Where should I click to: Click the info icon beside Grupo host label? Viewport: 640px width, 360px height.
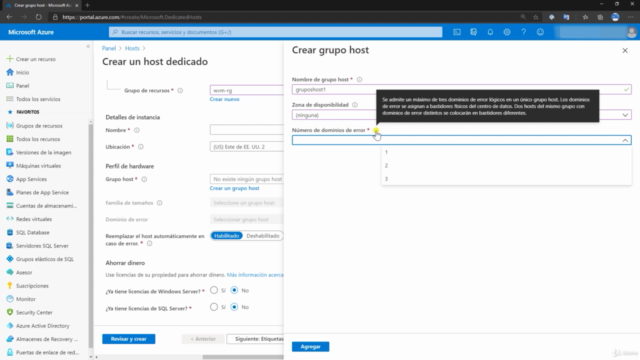point(144,179)
